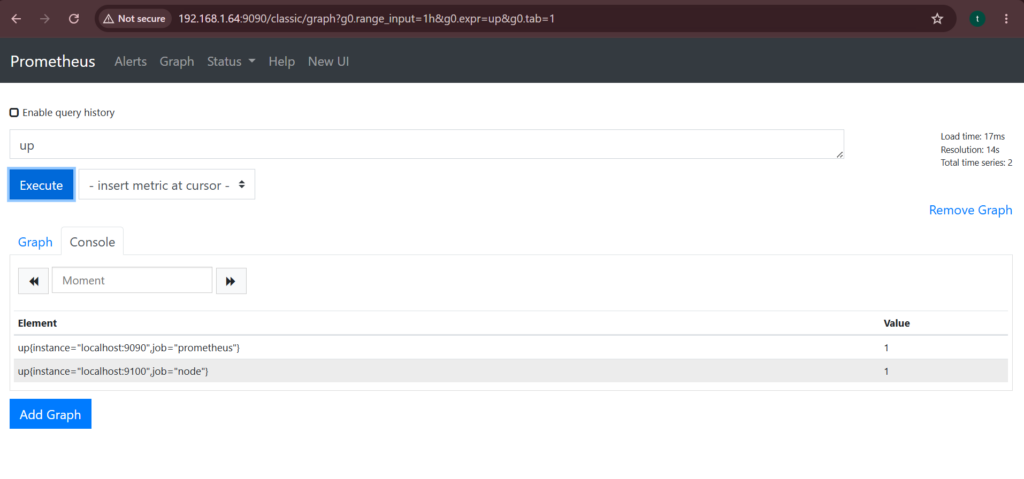Go back to the previous browser page
1024x479 pixels.
[x=16, y=19]
